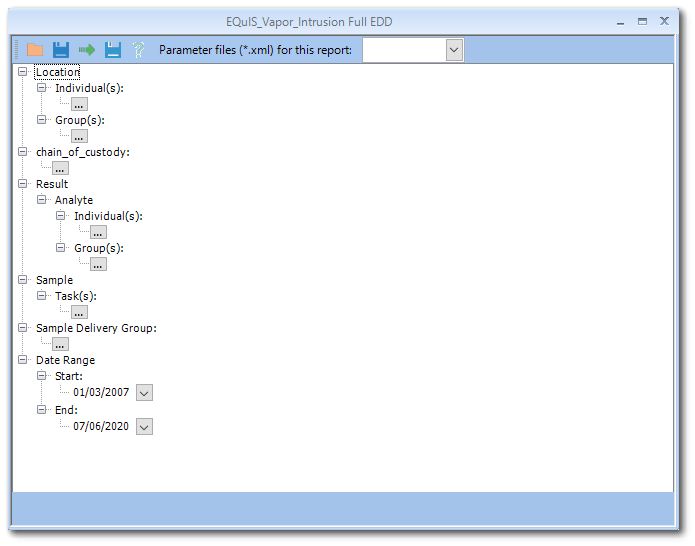Open the End date 07/06/2020 dropdown
This screenshot has height=546, width=695.
click(144, 427)
